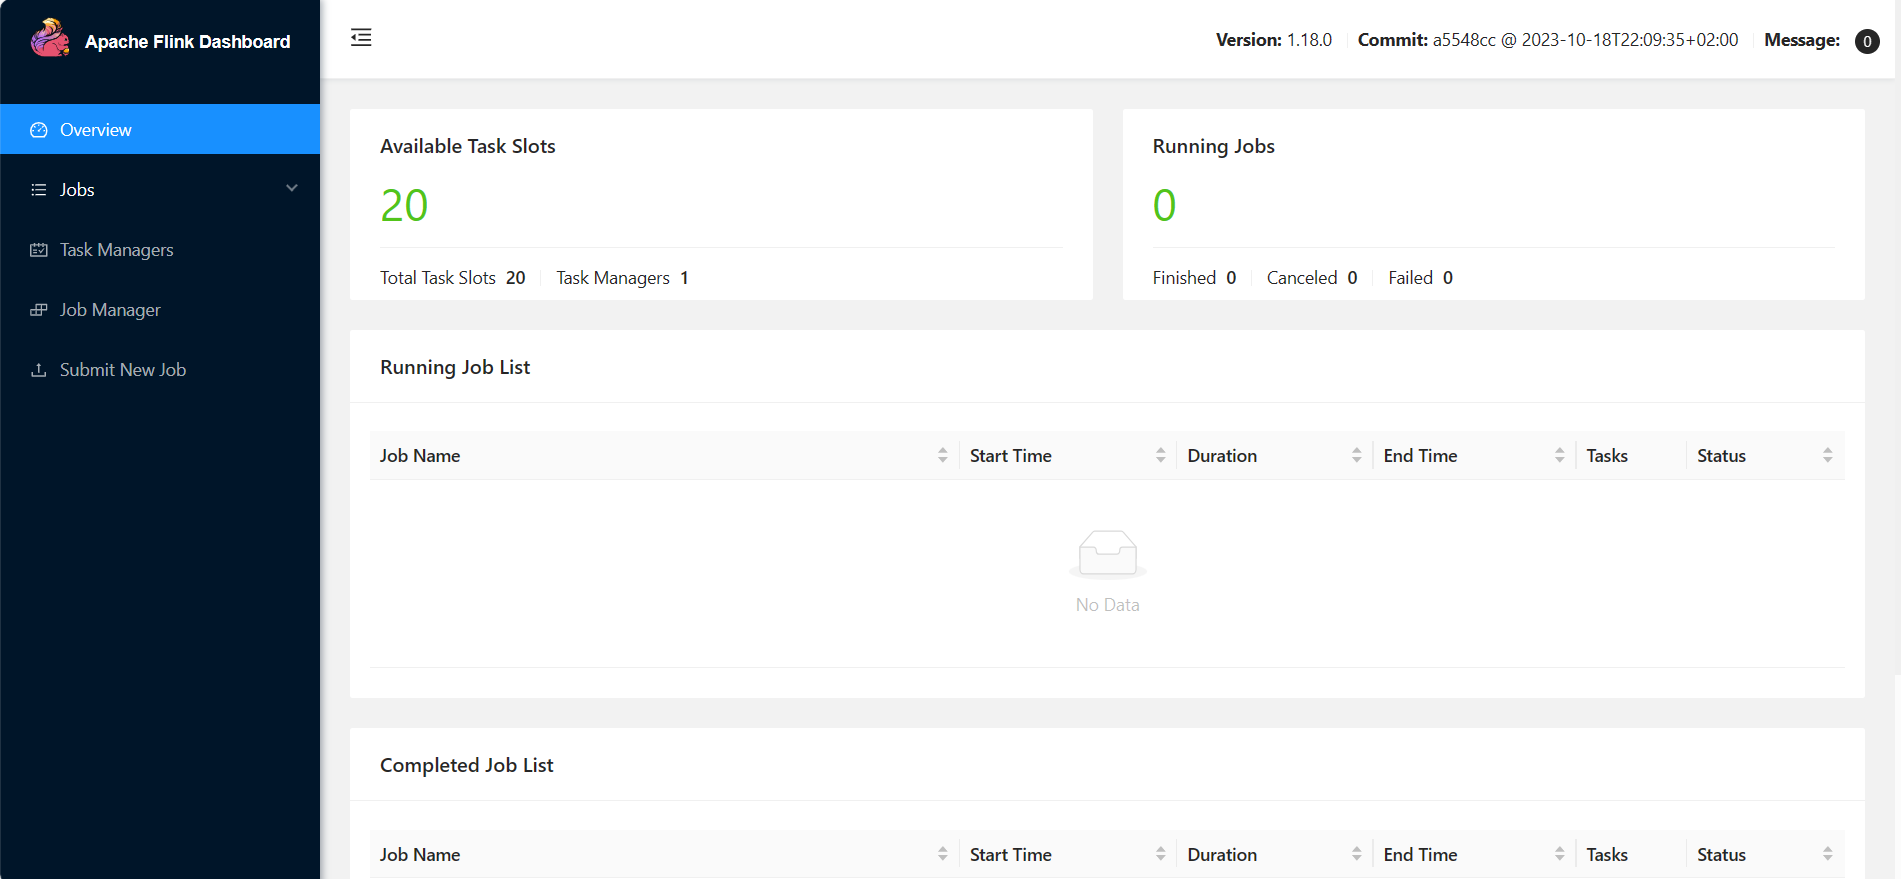Screen dimensions: 1901x879
Task: Click the Overview dashboard icon
Action: (x=39, y=130)
